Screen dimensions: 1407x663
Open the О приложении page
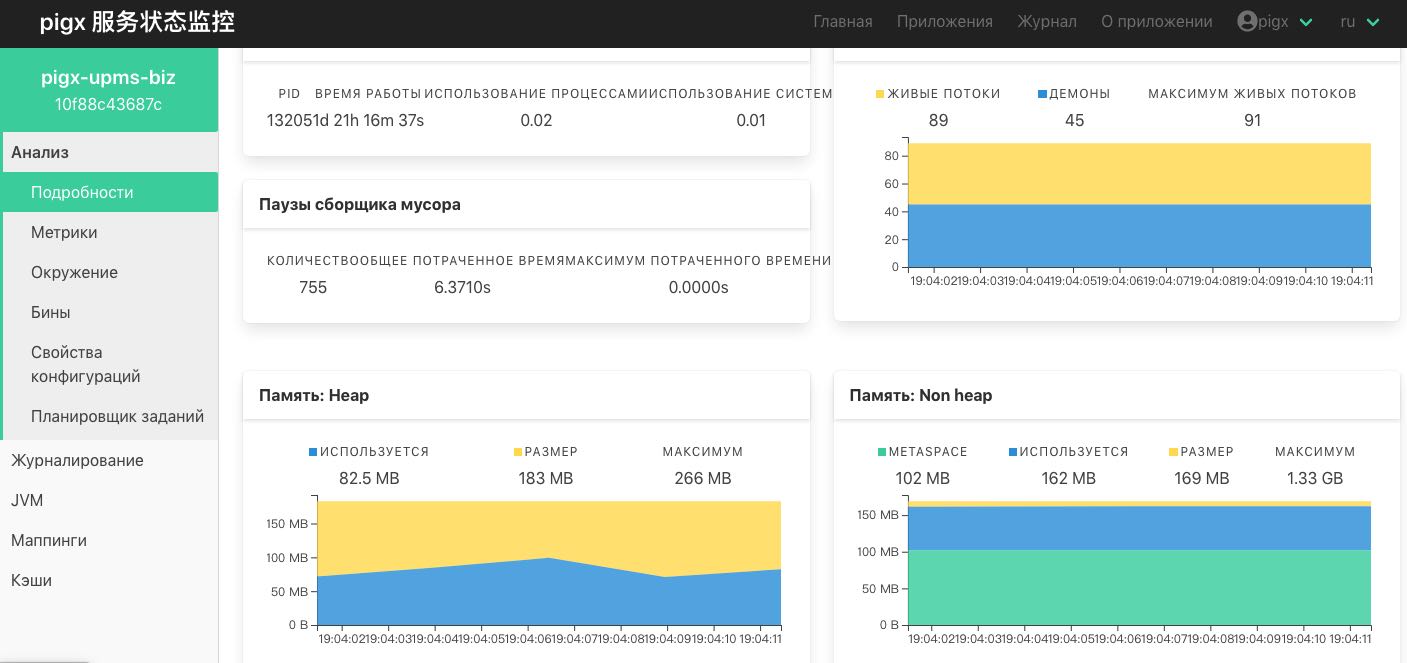(1157, 22)
